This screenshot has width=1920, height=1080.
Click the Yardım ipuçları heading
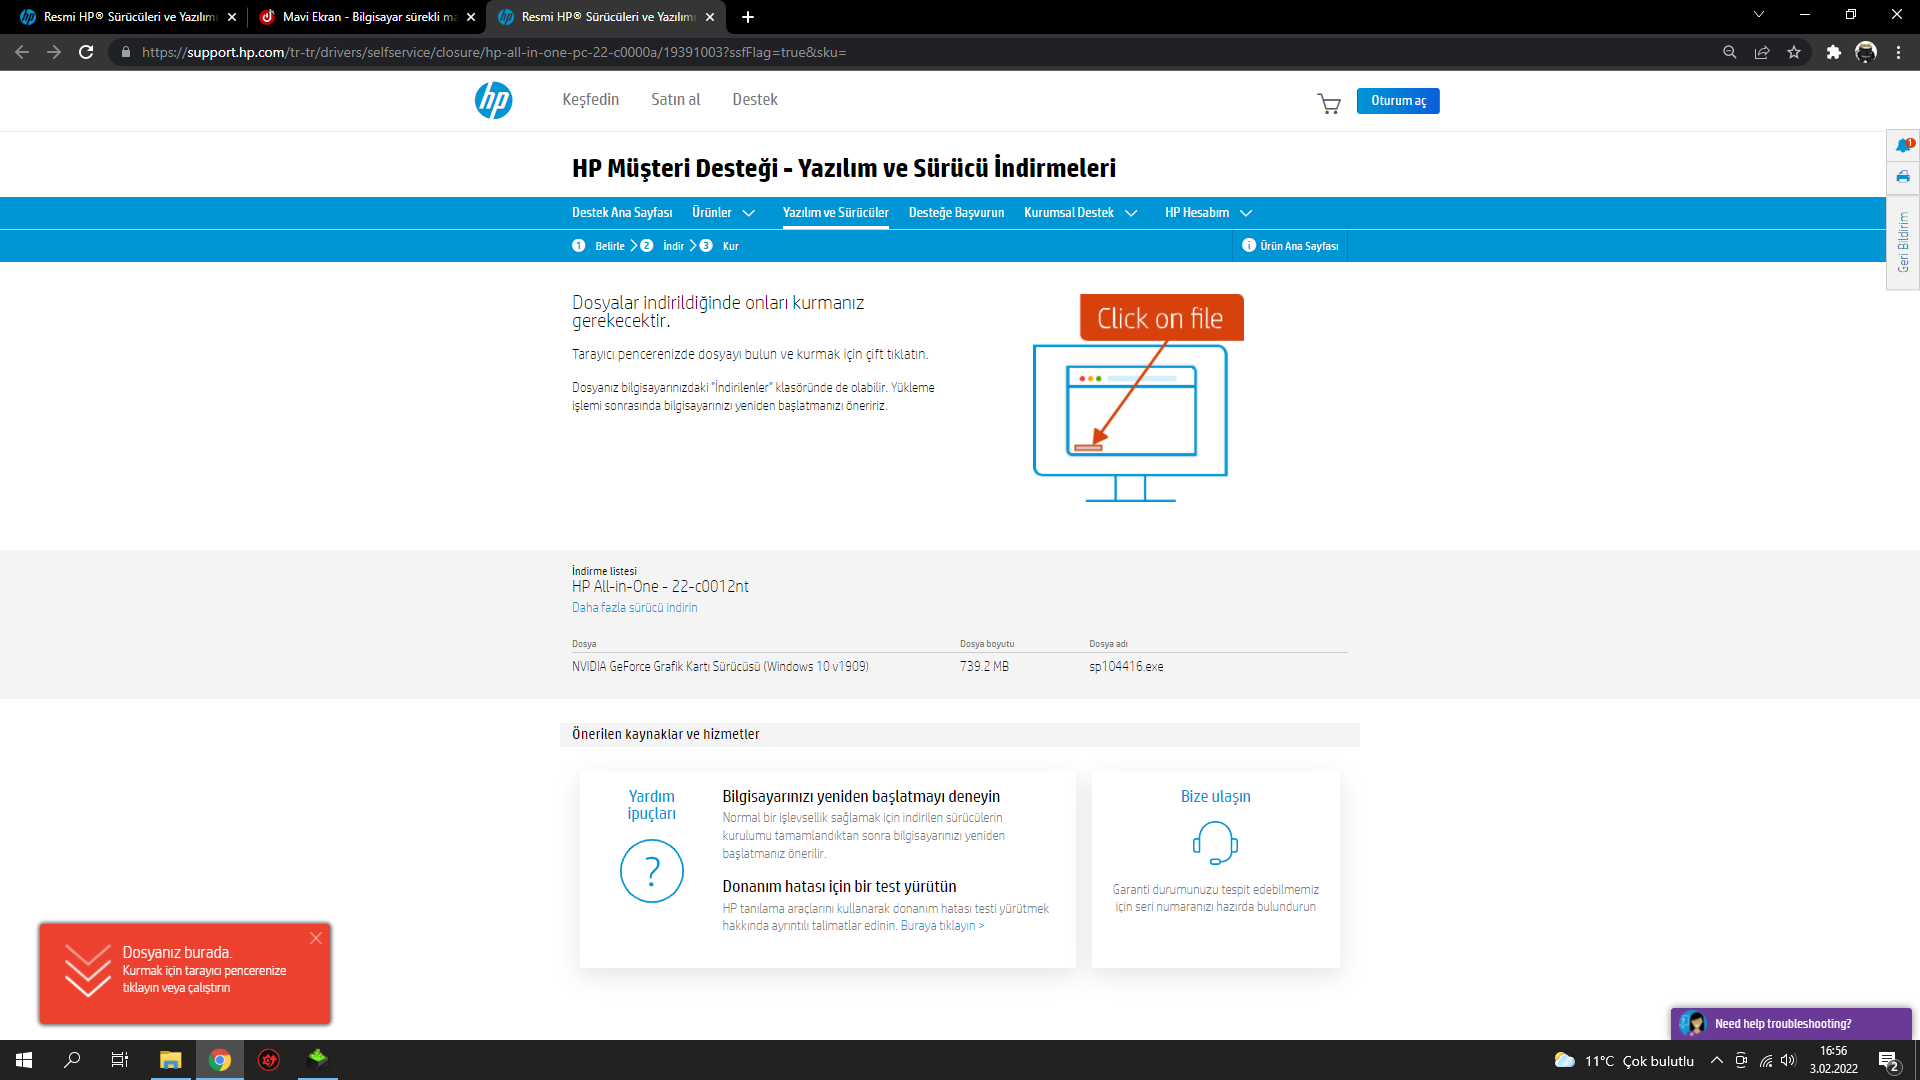652,805
